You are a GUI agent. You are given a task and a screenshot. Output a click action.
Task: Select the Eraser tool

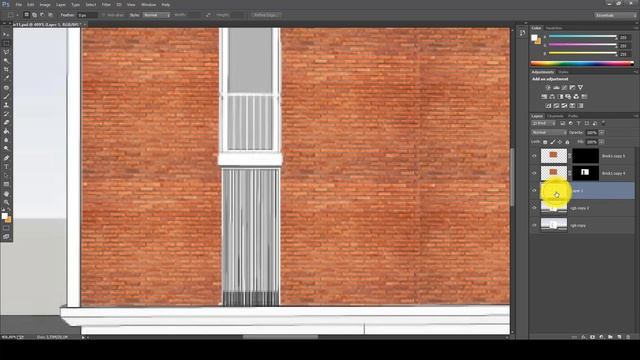6,122
